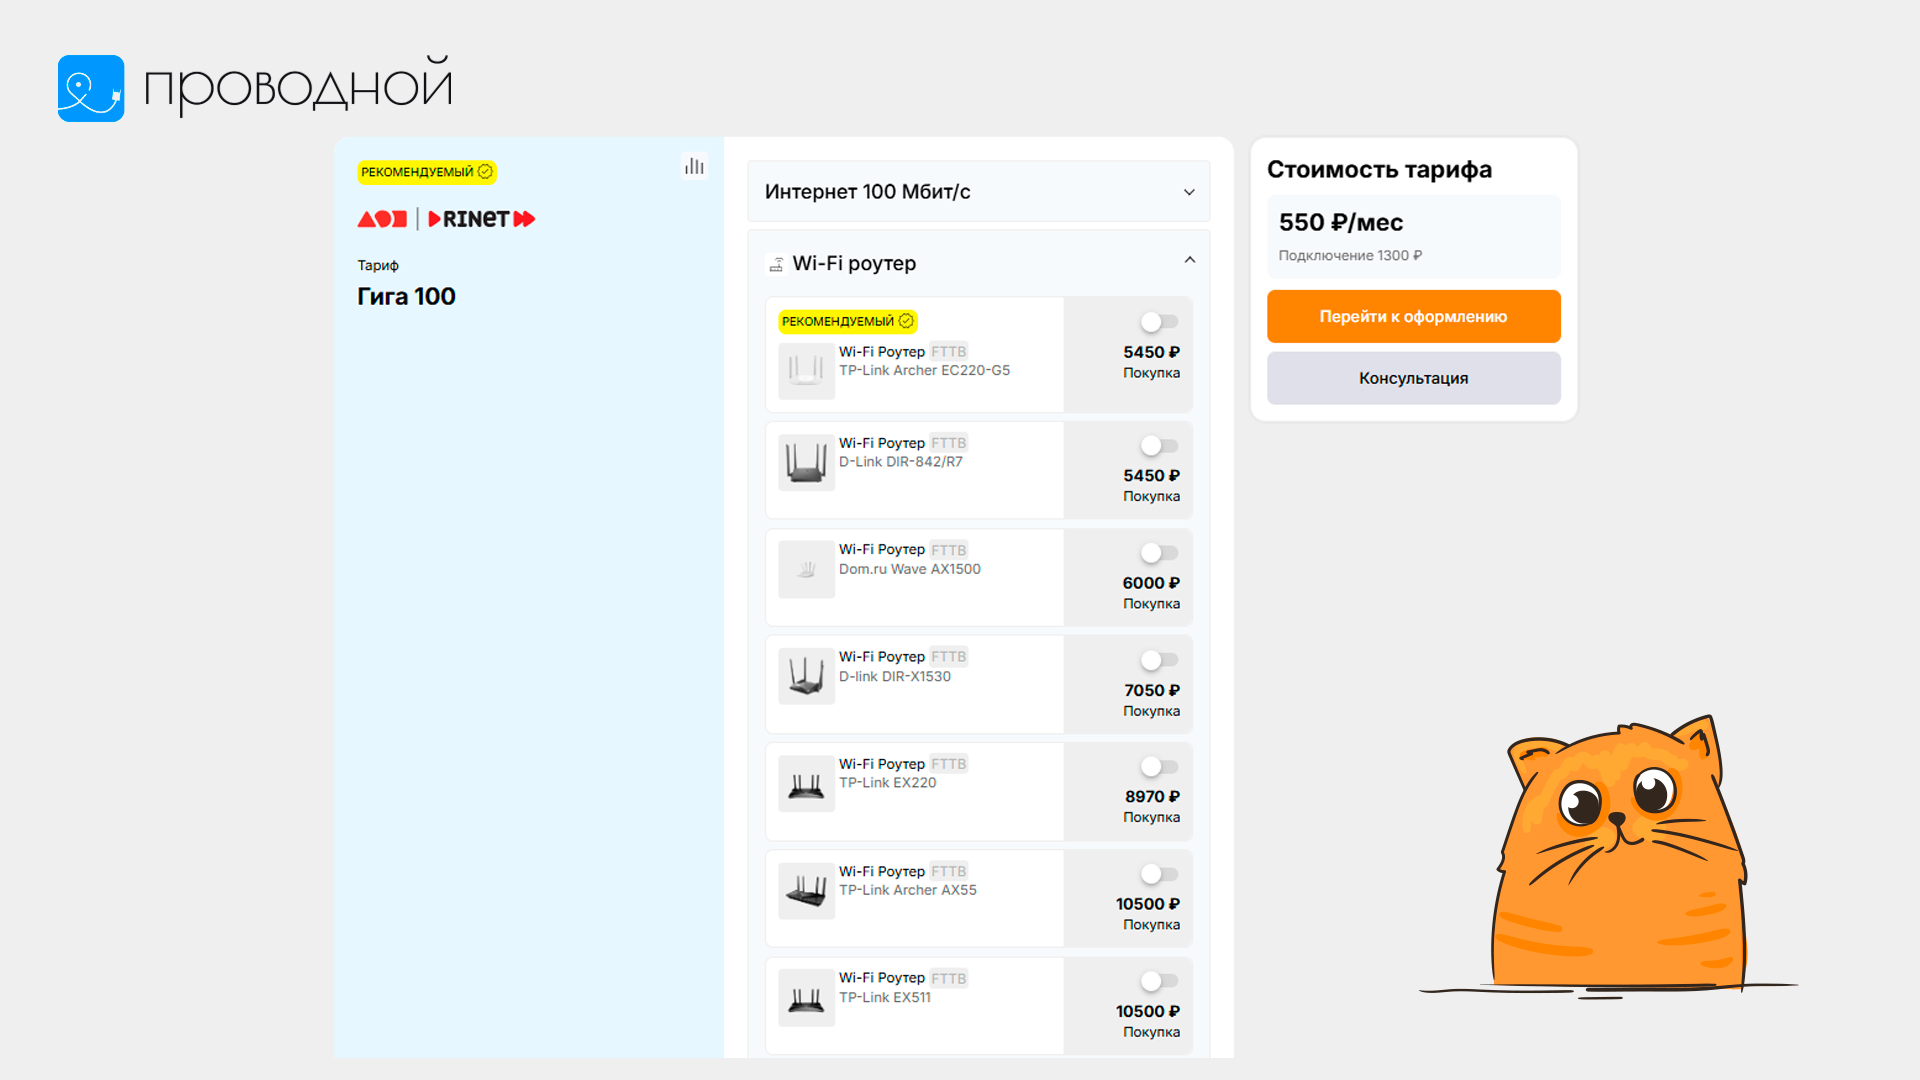Viewport: 1920px width, 1080px height.
Task: Open D-Link DIR-842/R7 router image
Action: pos(807,463)
